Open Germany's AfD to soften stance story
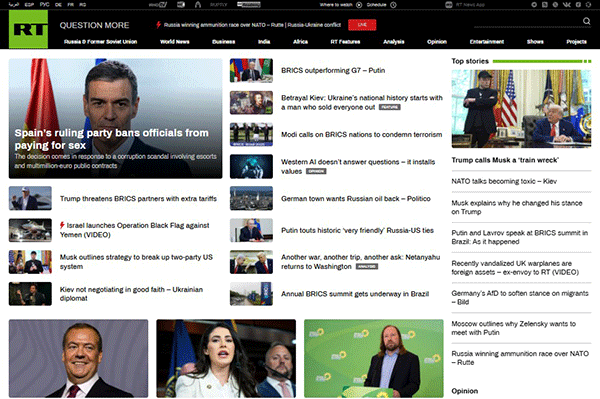 click(520, 298)
